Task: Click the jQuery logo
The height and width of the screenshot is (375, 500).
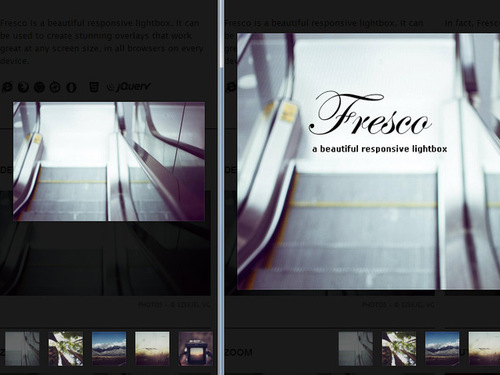Action: [x=129, y=87]
